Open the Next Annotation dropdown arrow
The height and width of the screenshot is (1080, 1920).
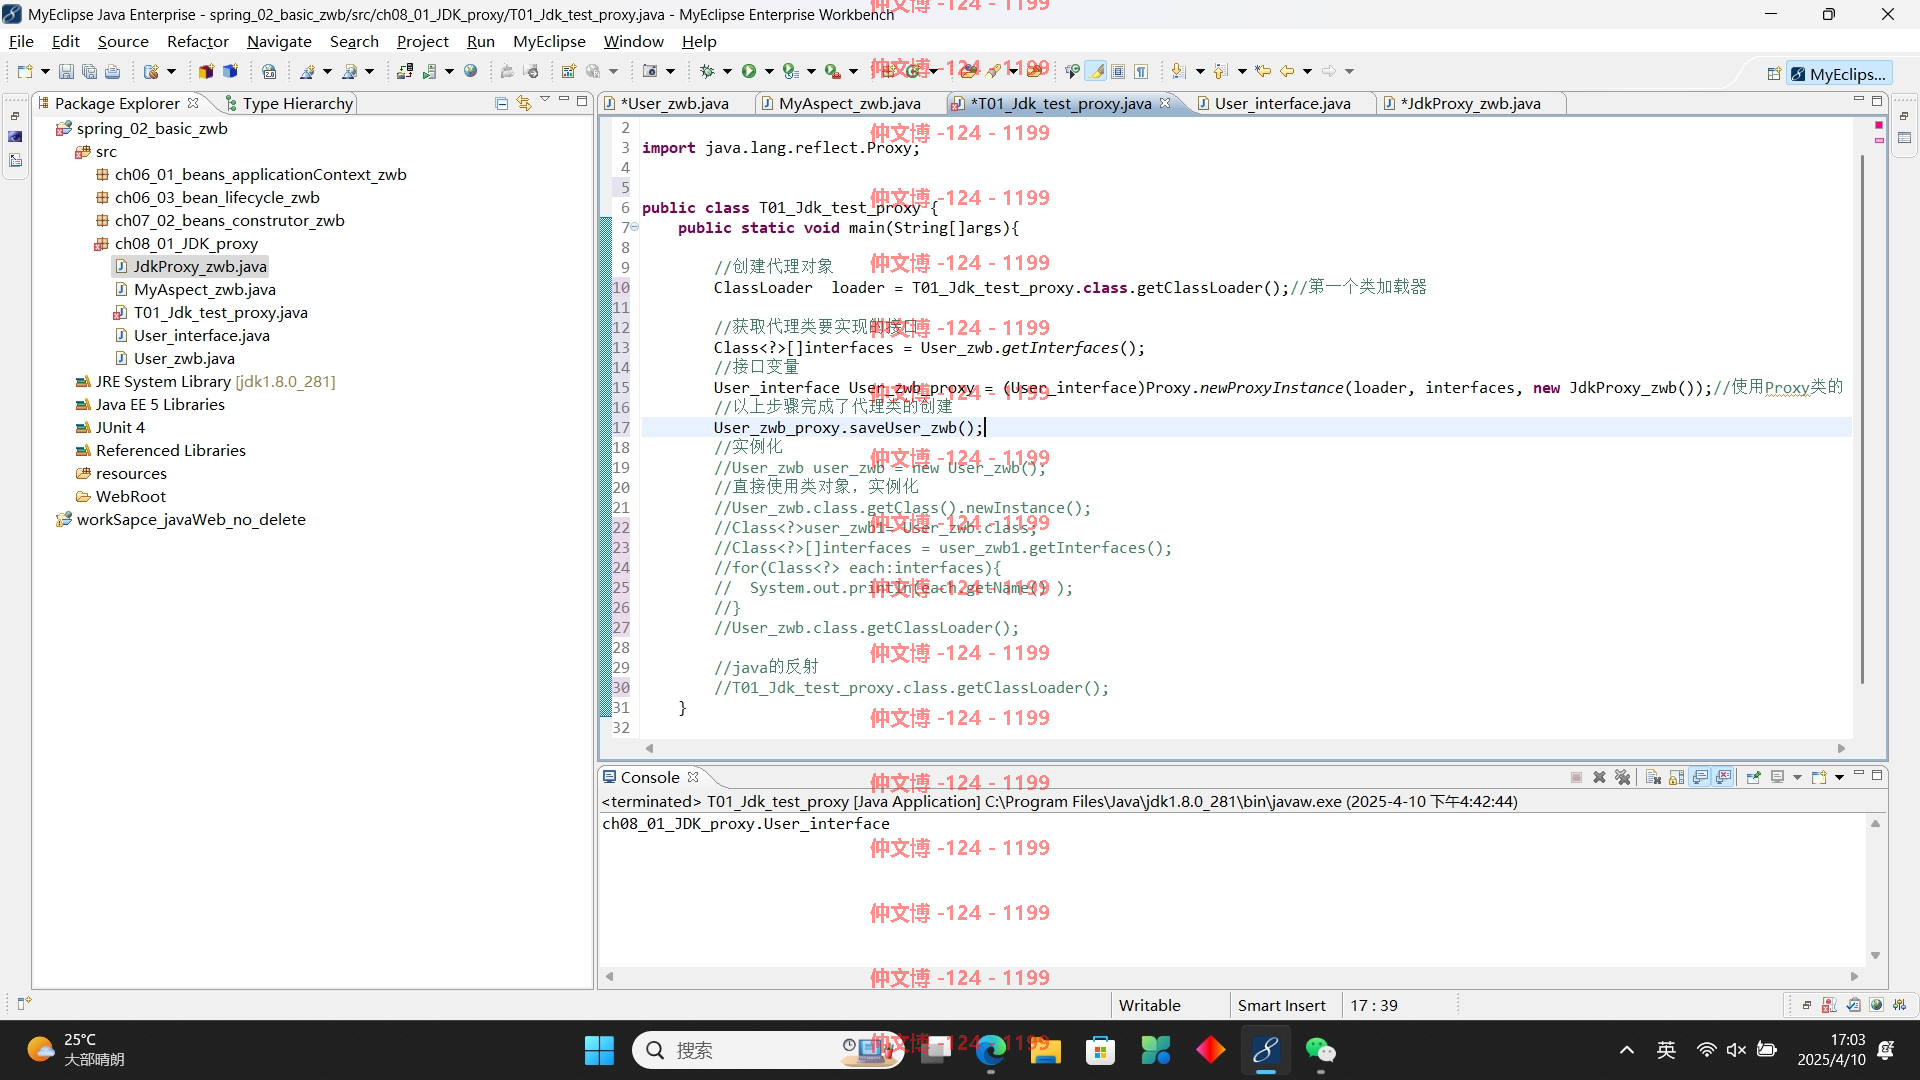[1200, 71]
